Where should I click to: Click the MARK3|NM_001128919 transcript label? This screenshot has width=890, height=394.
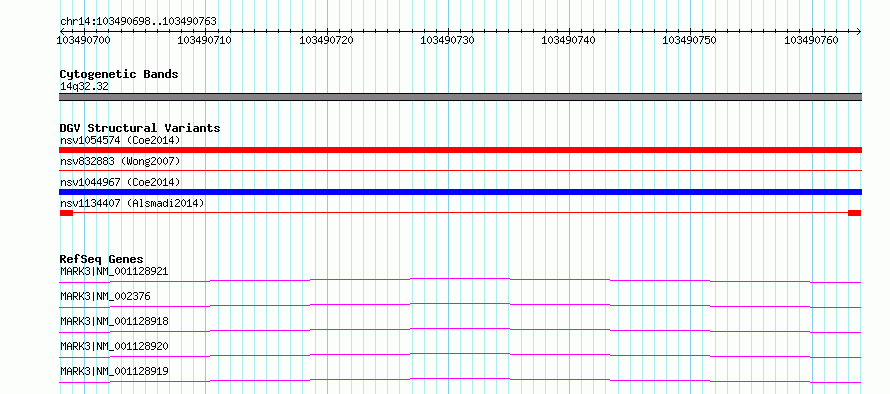pos(114,371)
